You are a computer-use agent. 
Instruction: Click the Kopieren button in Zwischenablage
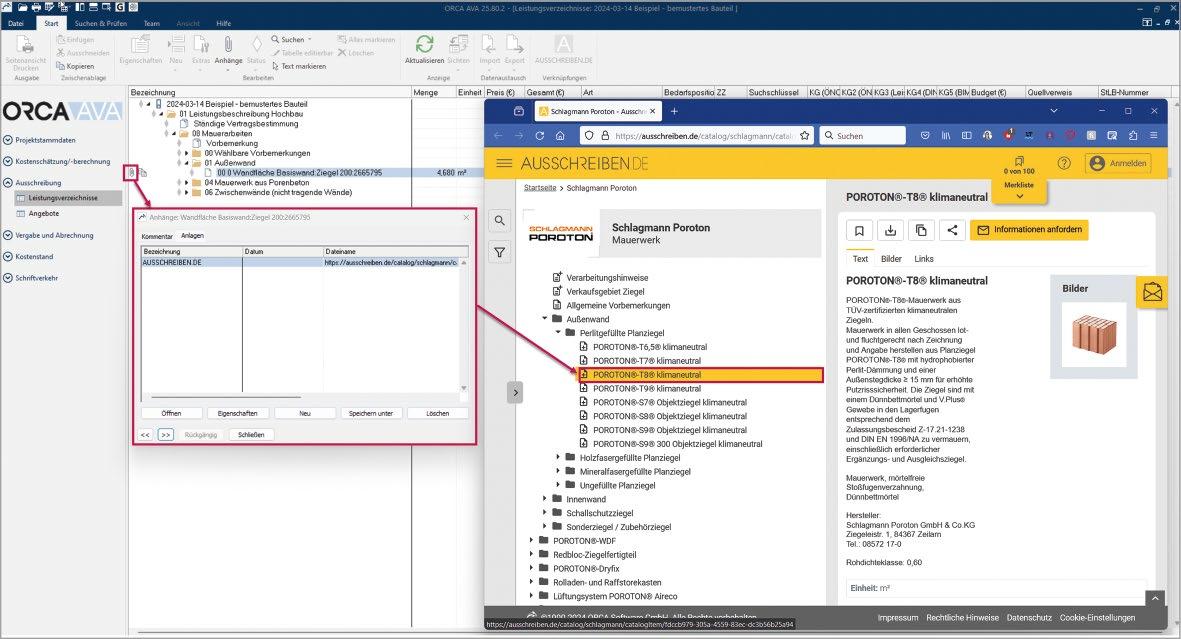75,66
